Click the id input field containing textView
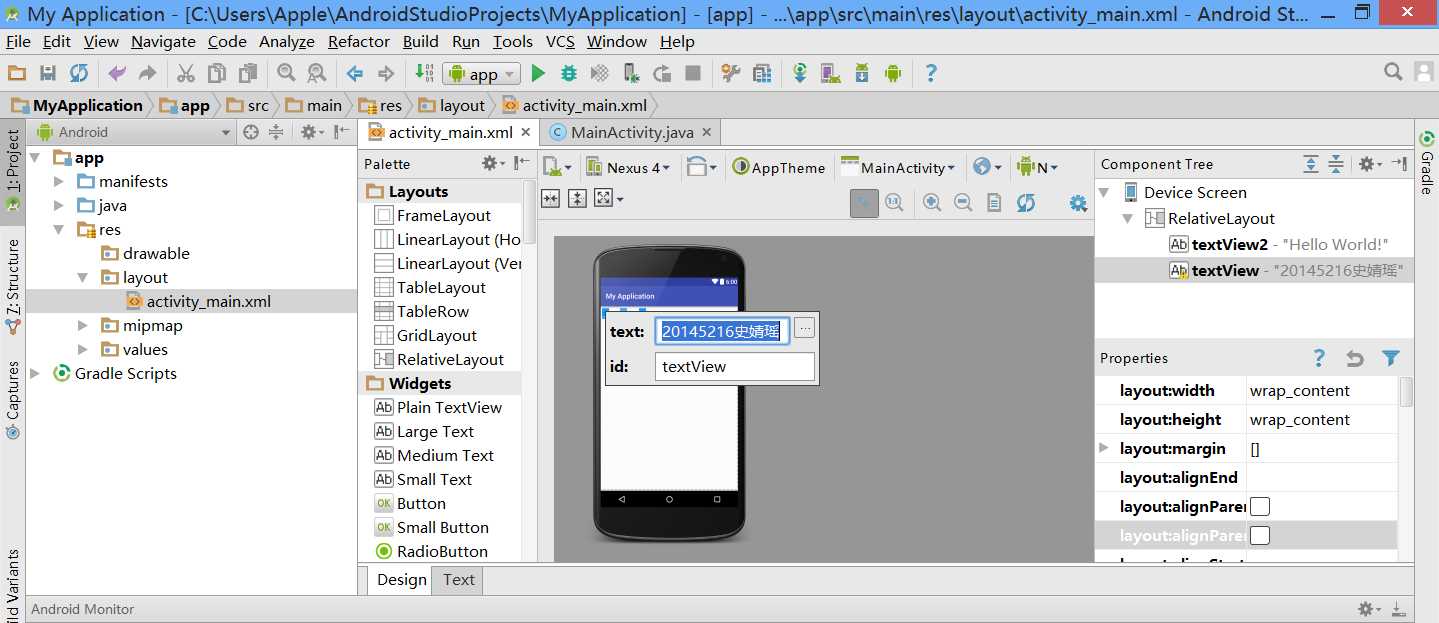1439x623 pixels. (x=735, y=367)
